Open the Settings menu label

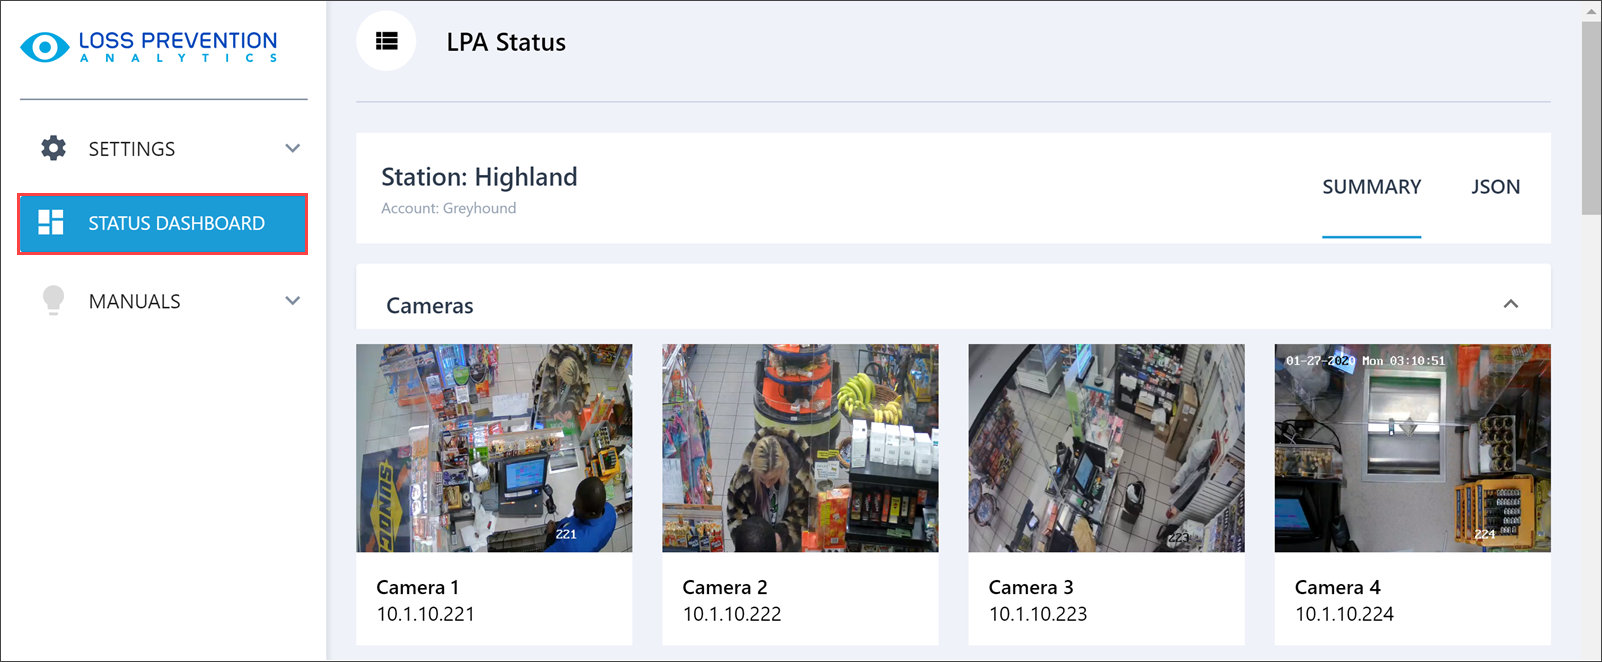click(x=132, y=149)
